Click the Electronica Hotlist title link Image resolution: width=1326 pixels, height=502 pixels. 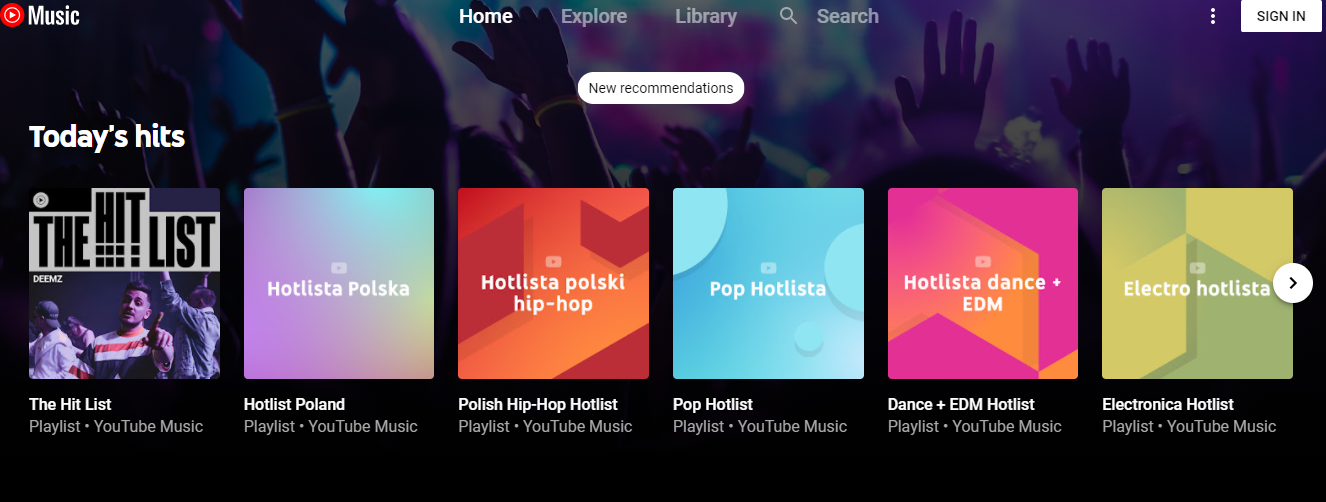click(x=1168, y=404)
